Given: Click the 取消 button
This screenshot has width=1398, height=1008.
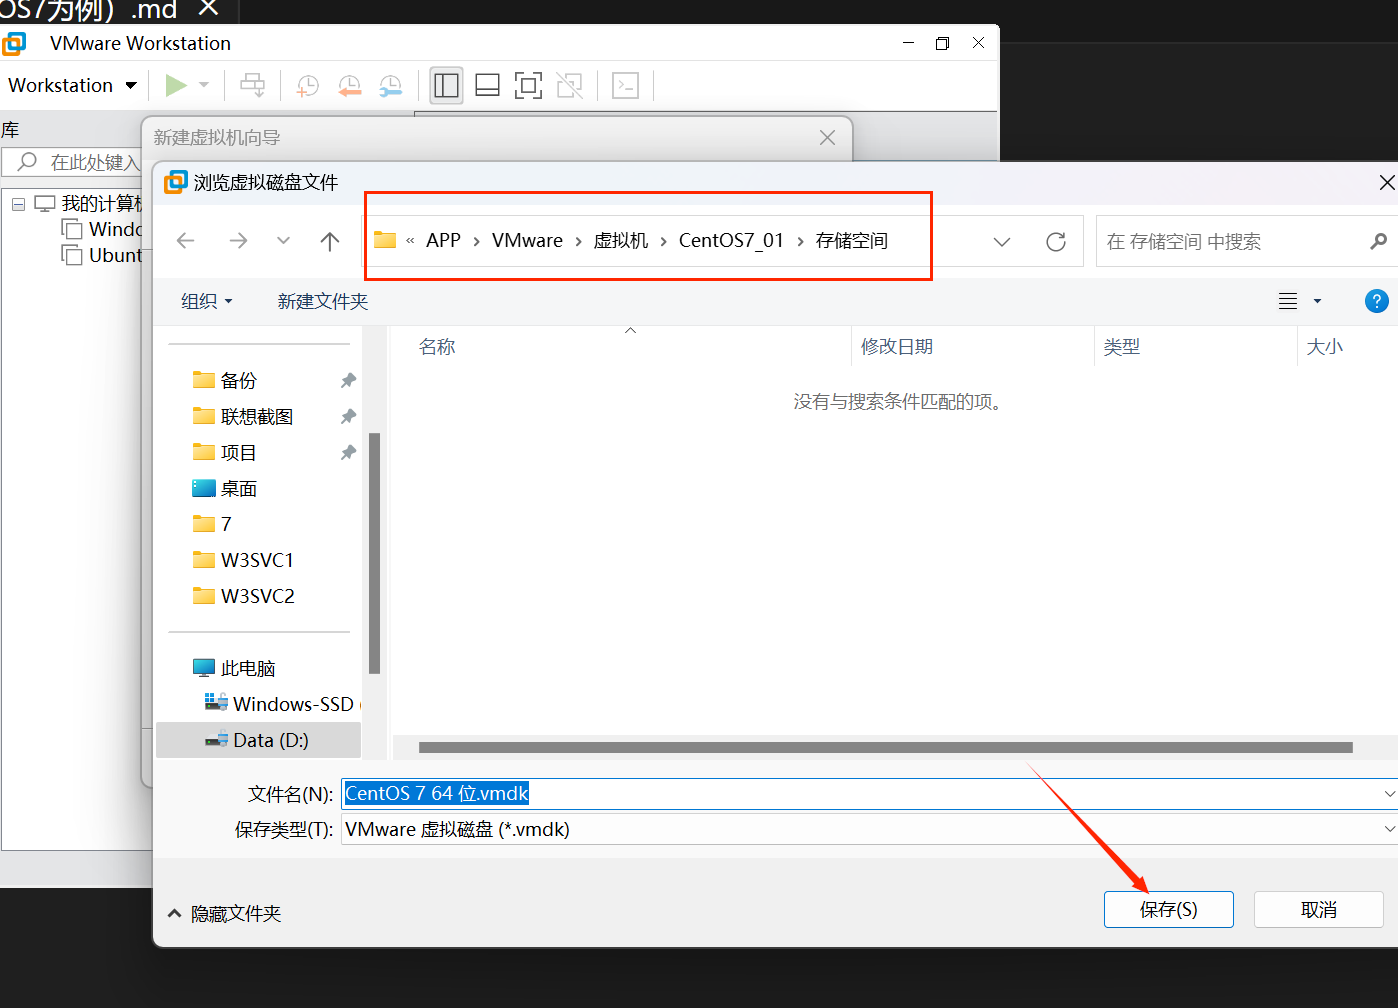Looking at the screenshot, I should tap(1319, 910).
